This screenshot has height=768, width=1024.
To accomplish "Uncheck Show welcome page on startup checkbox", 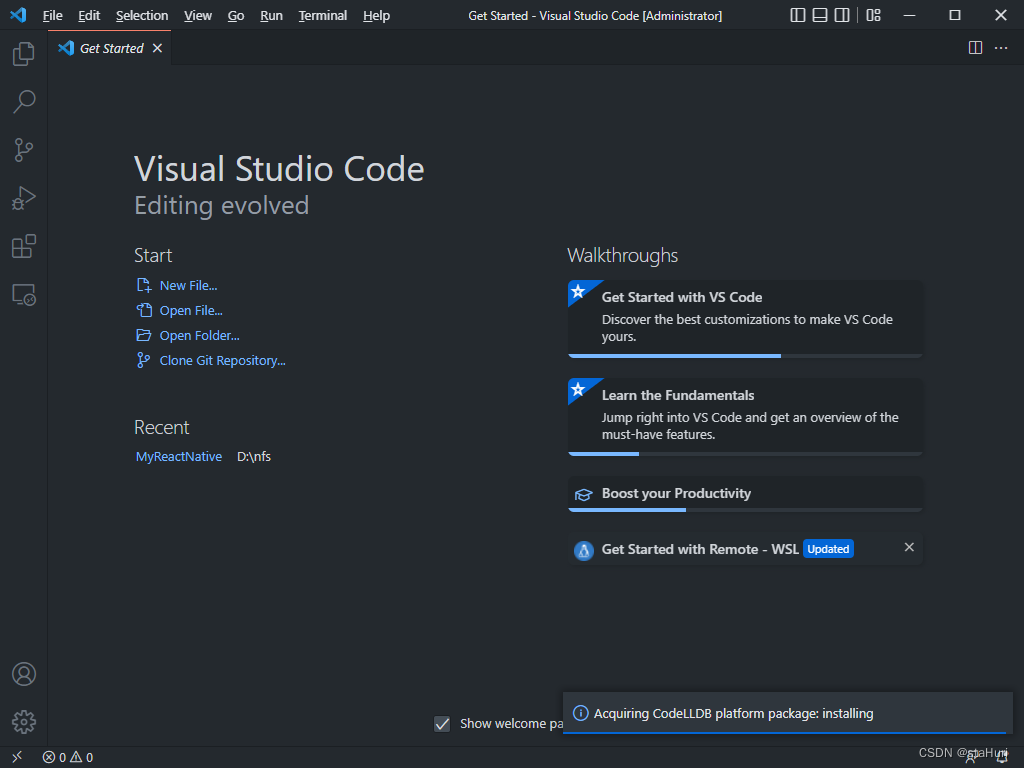I will click(x=442, y=724).
